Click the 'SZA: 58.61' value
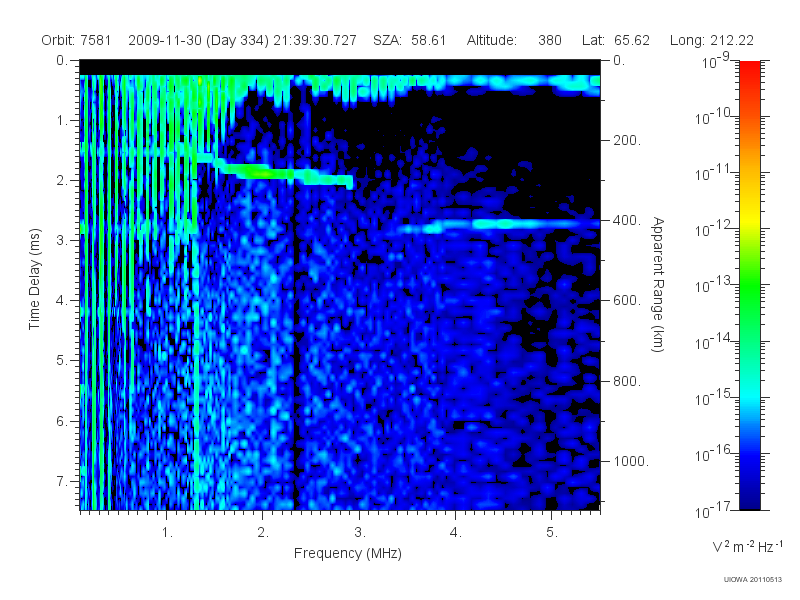 [x=409, y=40]
